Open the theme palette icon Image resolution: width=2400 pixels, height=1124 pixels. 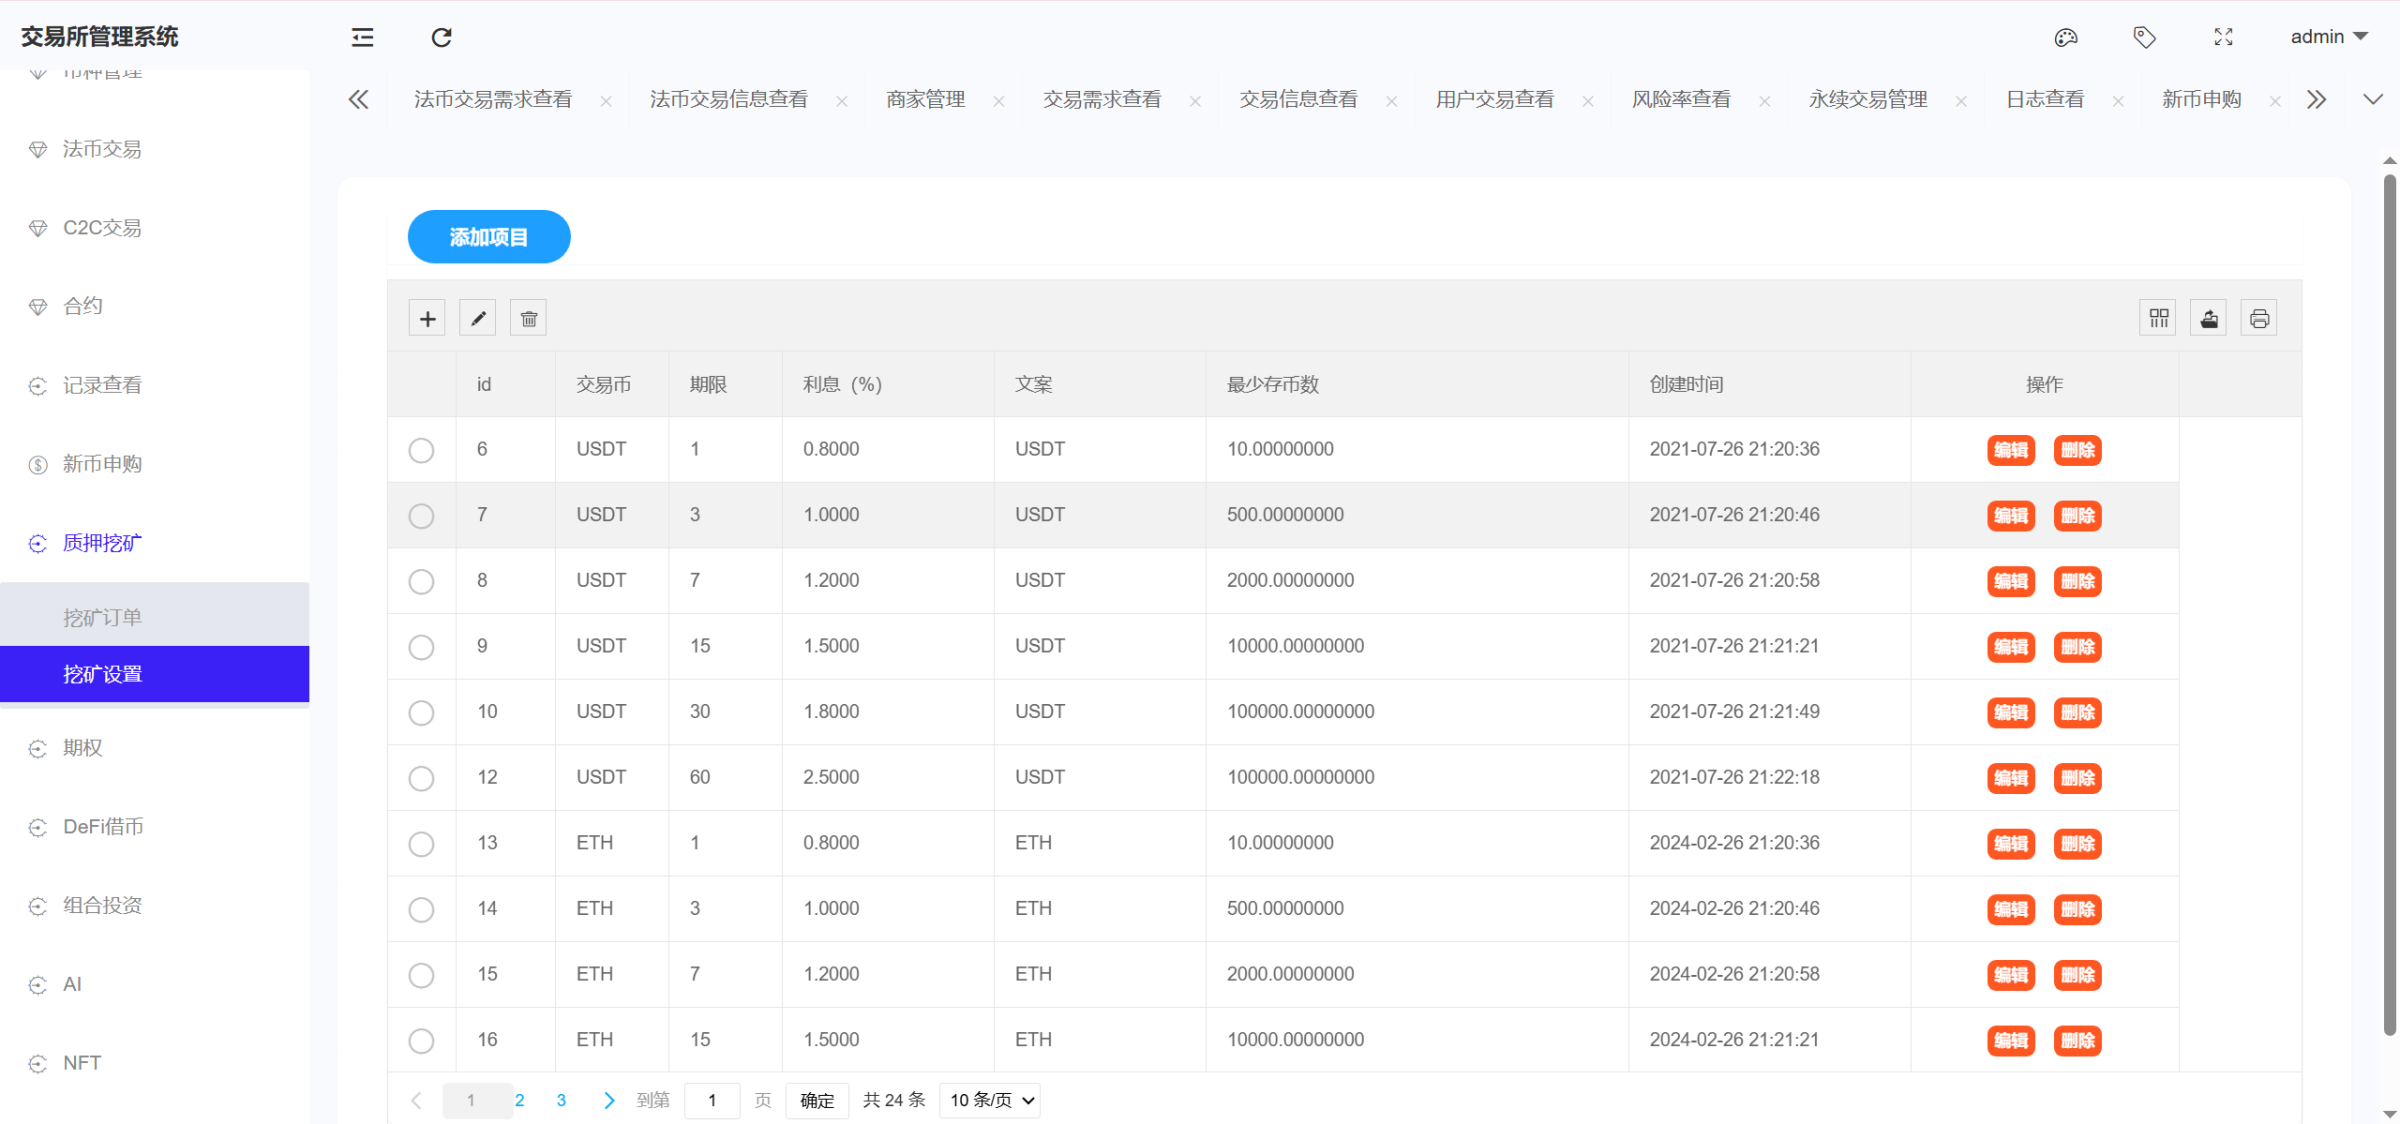(2066, 37)
